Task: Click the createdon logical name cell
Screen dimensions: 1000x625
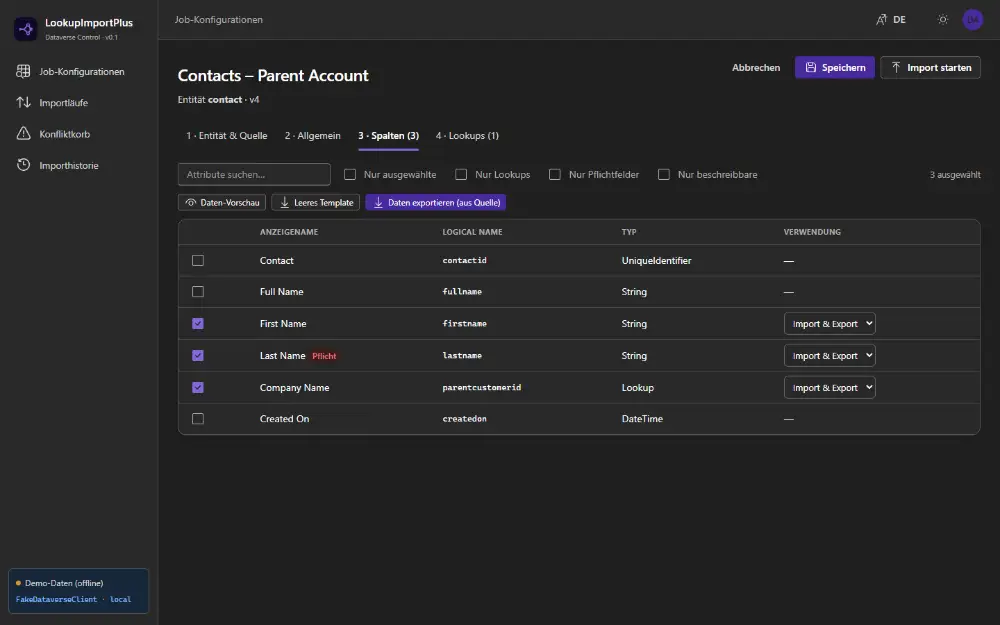Action: tap(464, 418)
